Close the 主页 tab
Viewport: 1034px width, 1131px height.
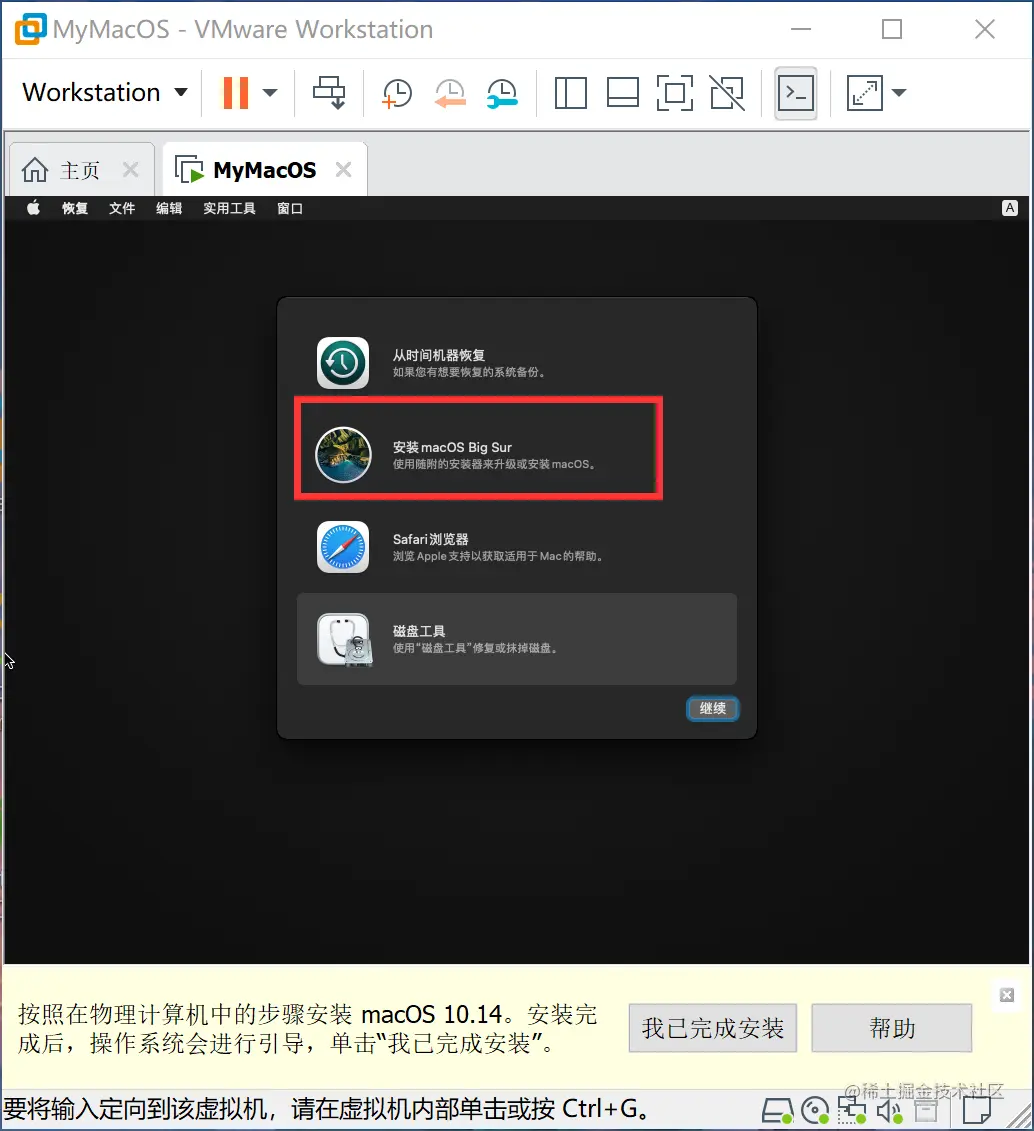pos(131,170)
